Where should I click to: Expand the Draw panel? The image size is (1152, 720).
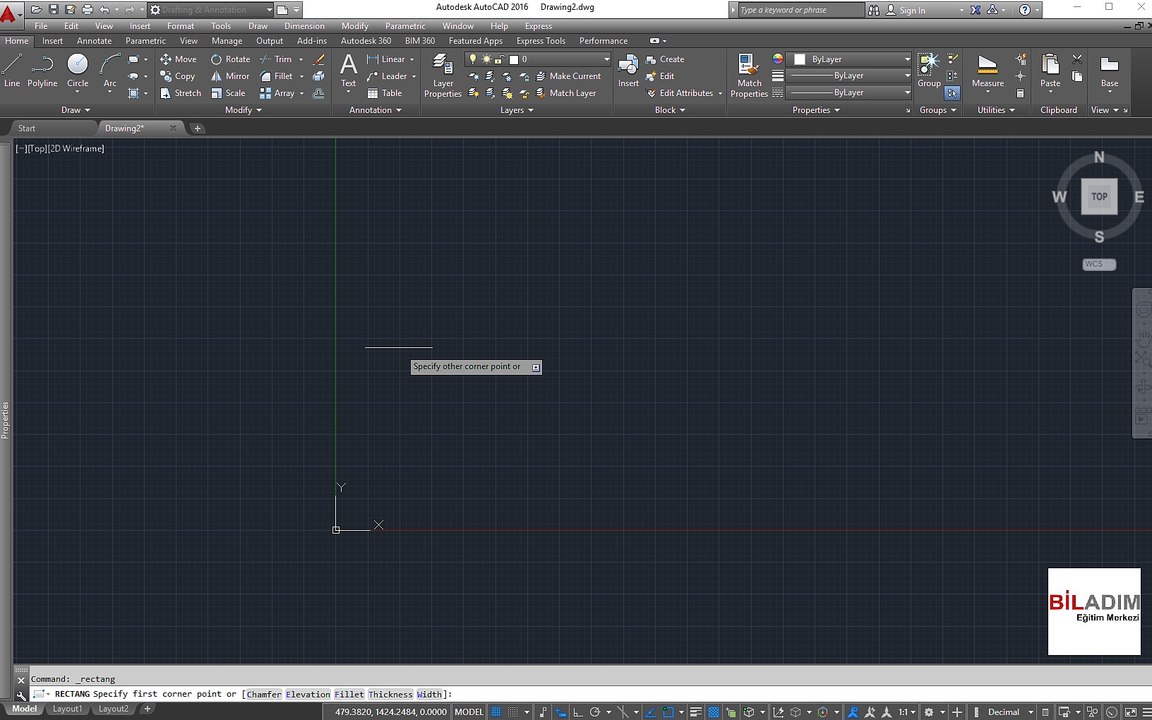pos(76,109)
